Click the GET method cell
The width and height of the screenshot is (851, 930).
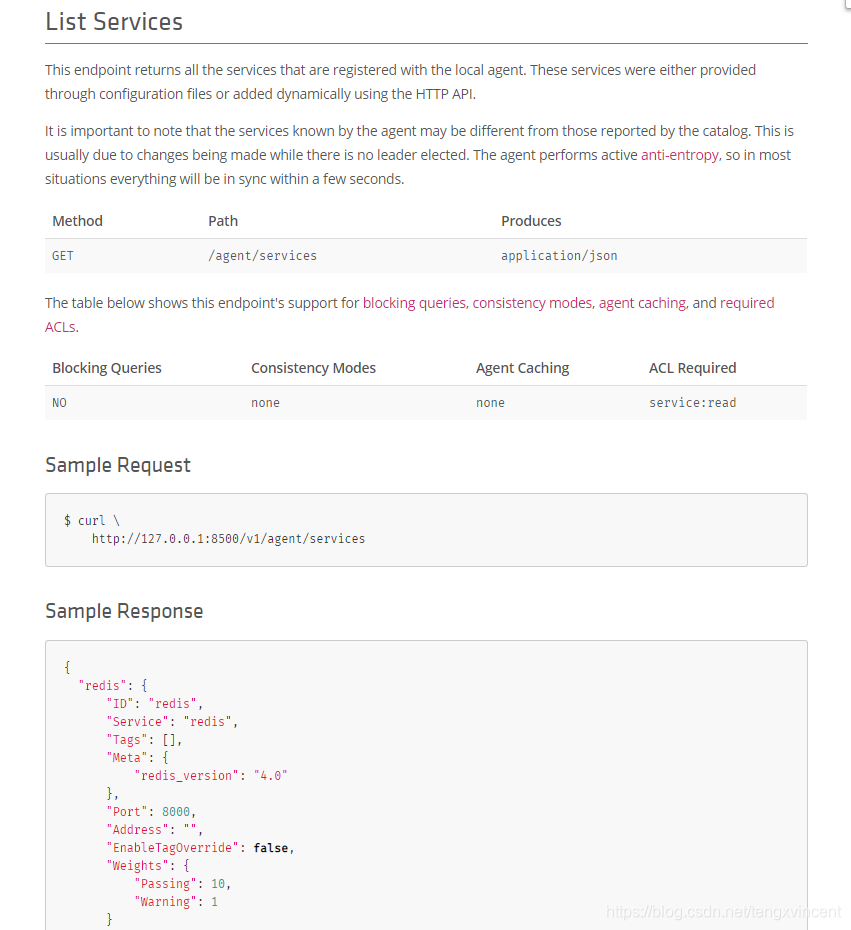click(x=63, y=256)
